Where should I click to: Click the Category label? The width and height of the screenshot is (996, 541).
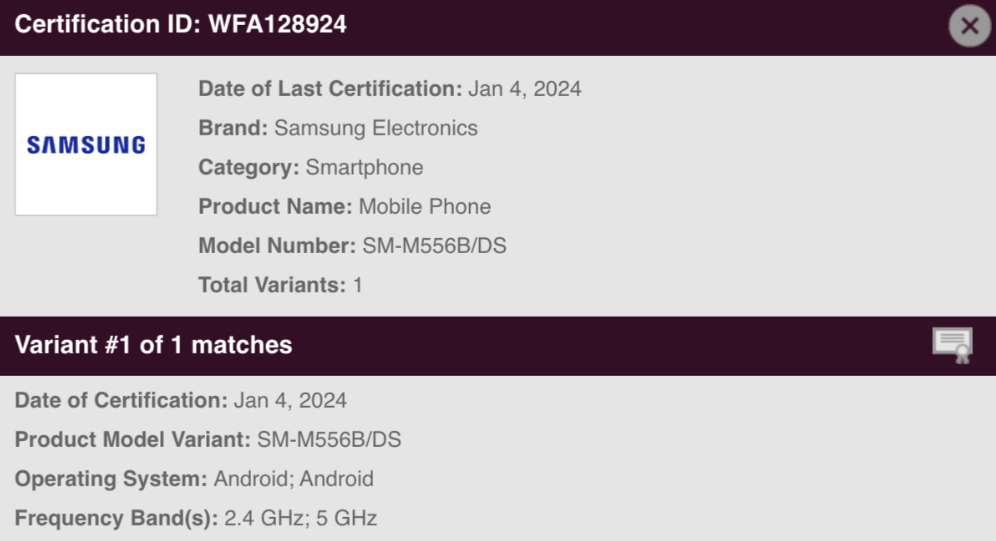coord(249,167)
